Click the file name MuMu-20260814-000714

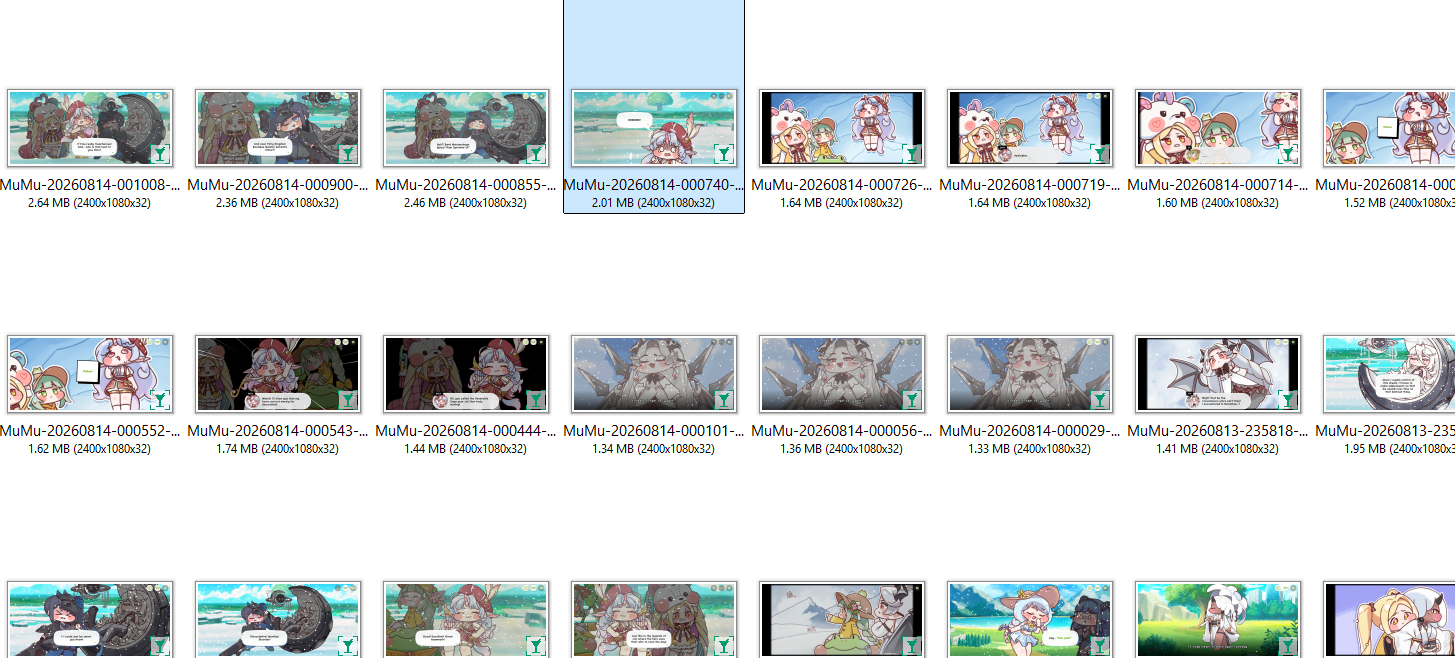(1218, 185)
